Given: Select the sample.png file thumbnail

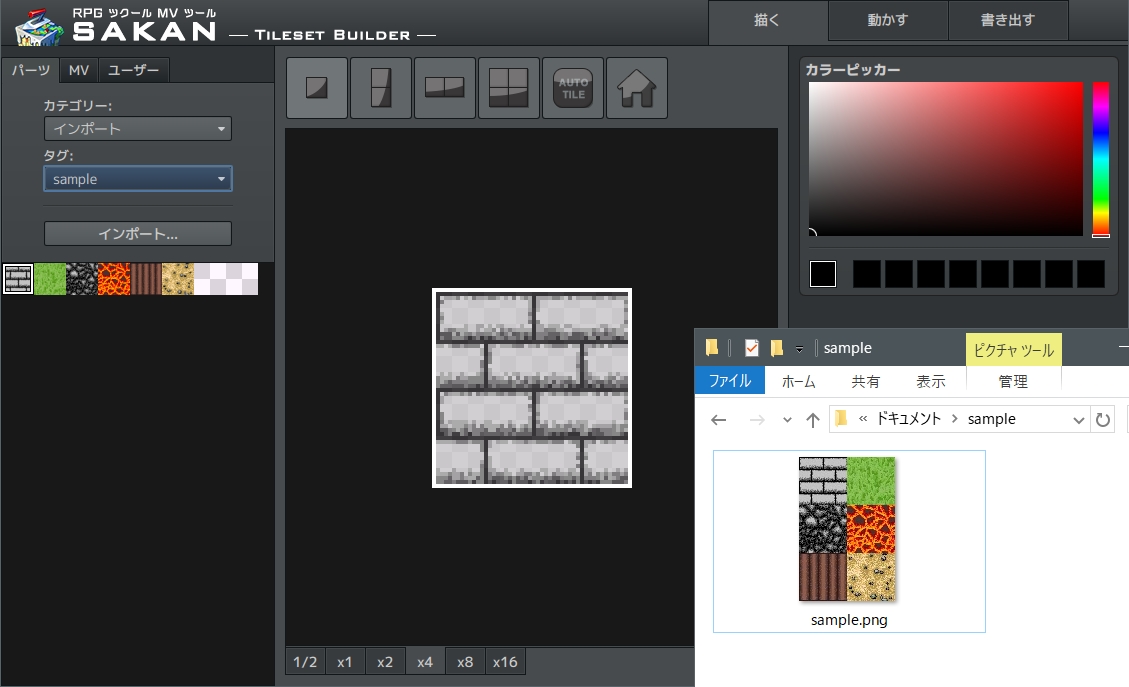Looking at the screenshot, I should point(848,530).
